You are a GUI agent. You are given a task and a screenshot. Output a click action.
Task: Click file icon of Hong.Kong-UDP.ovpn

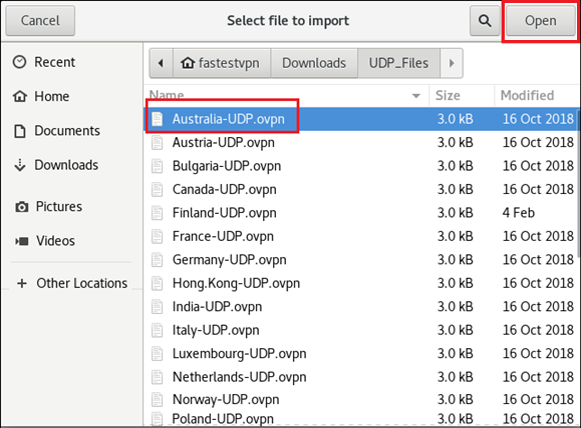[157, 283]
